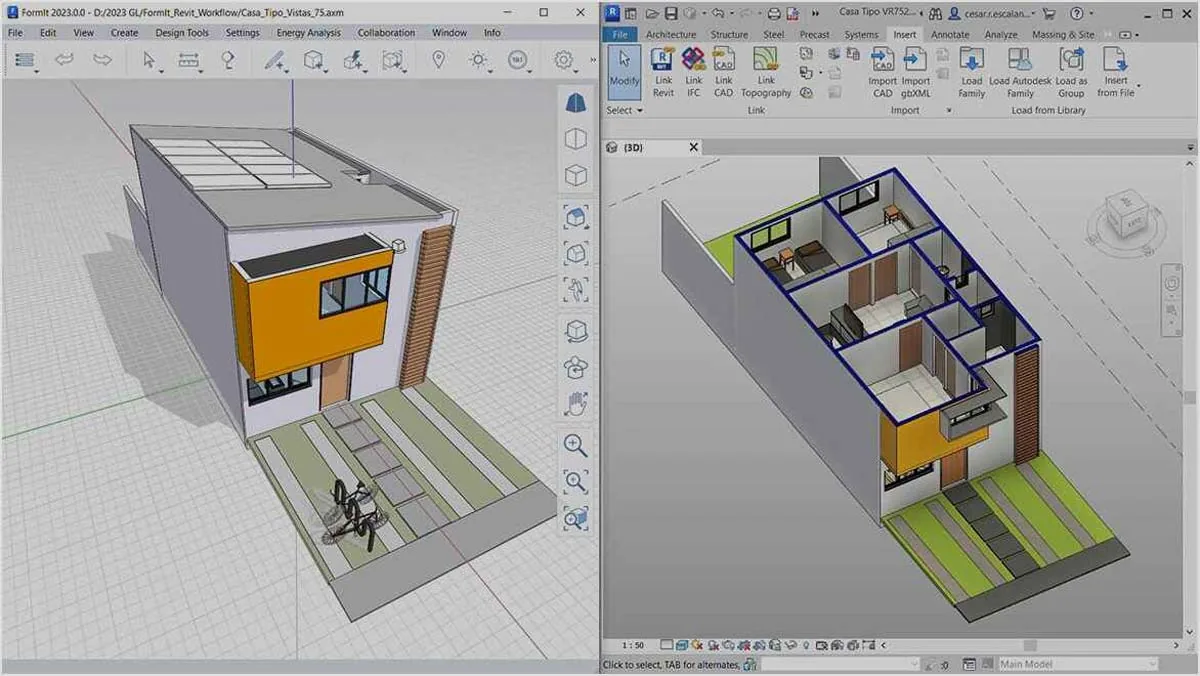Open Load Autodesk Family

(x=1020, y=73)
